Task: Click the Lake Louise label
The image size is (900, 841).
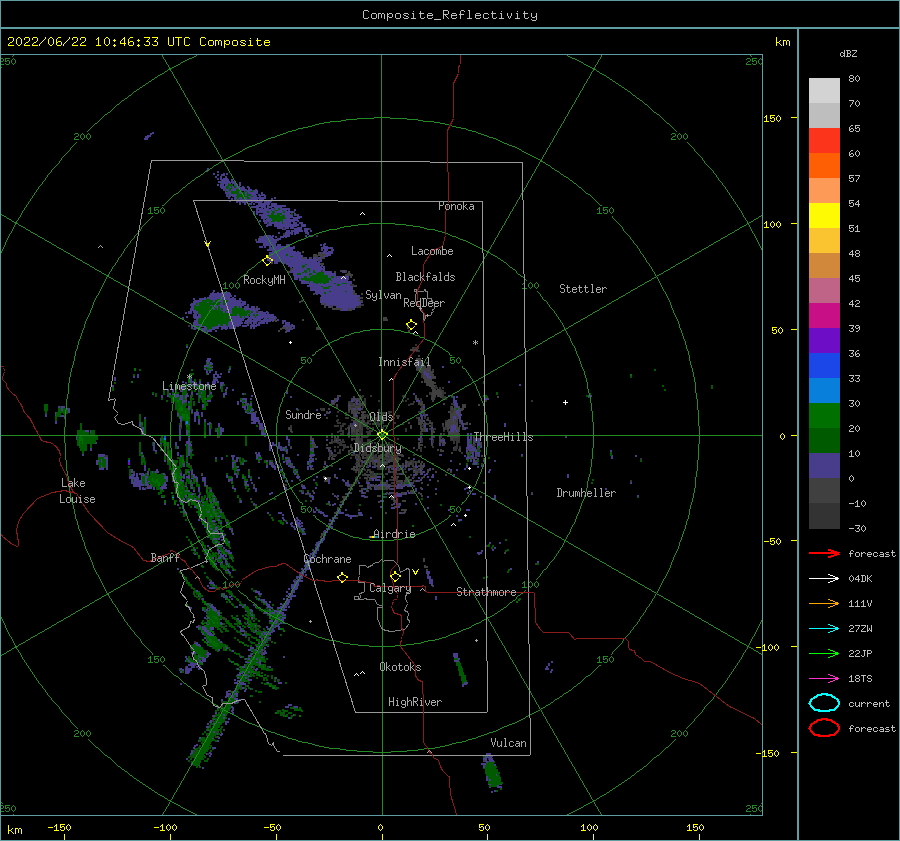Action: pos(77,491)
